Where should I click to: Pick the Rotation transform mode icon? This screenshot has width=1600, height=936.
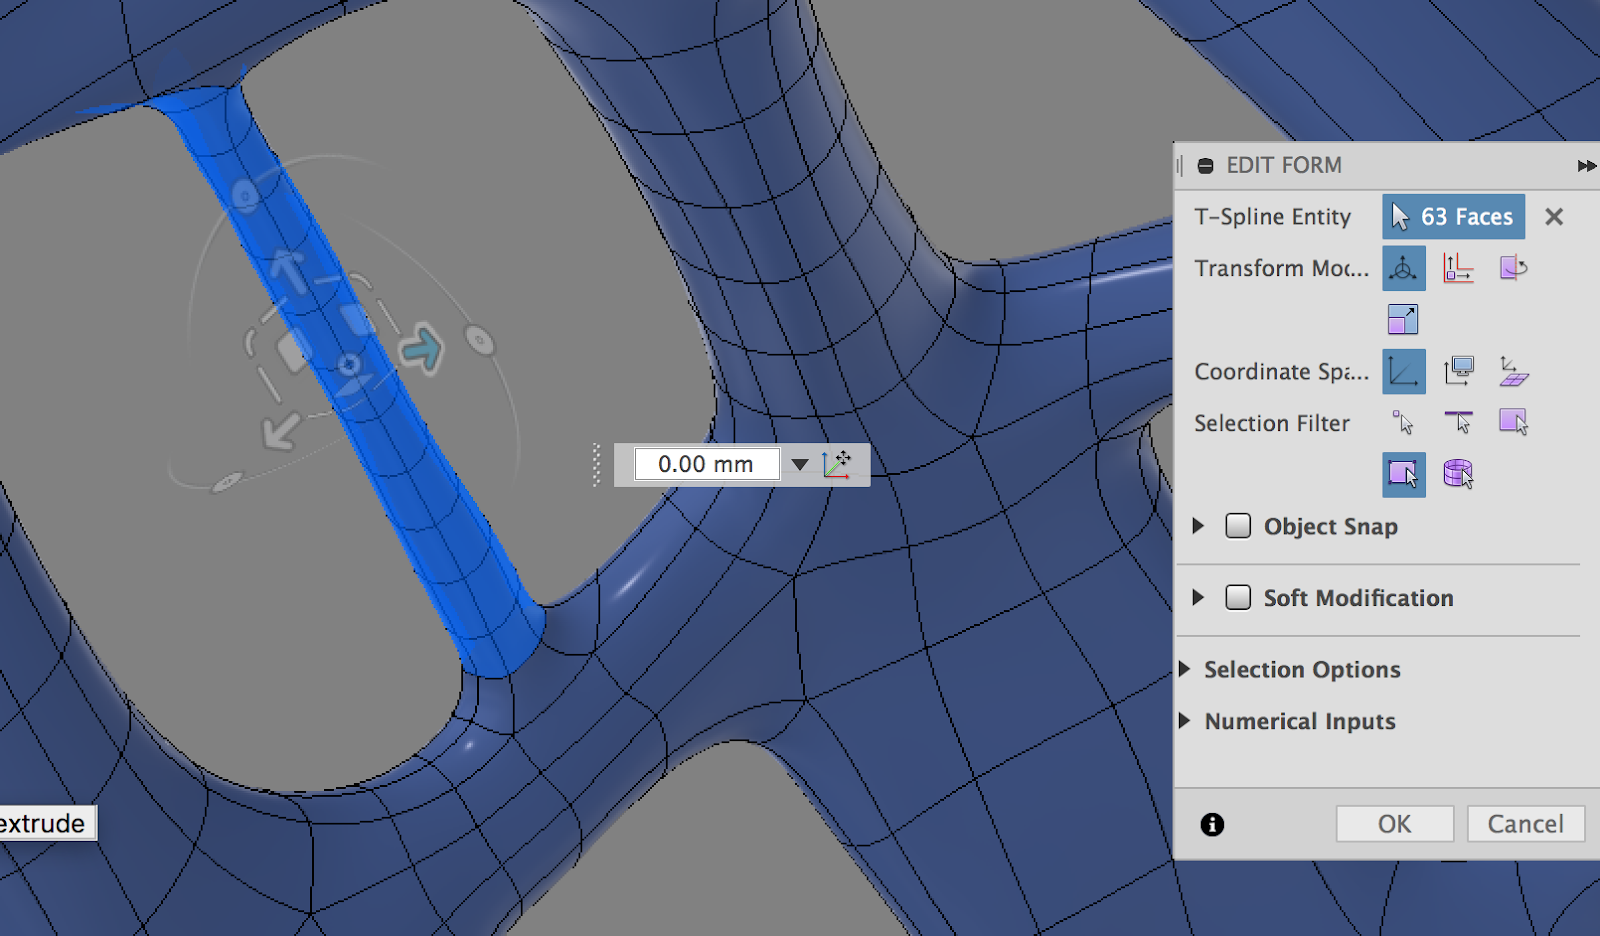[x=1513, y=268]
